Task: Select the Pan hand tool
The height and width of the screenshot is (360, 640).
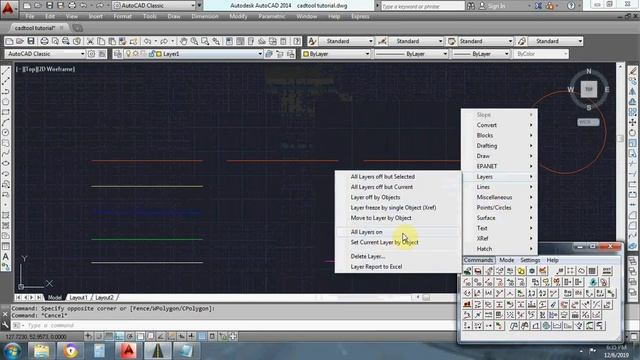Action: point(184,41)
